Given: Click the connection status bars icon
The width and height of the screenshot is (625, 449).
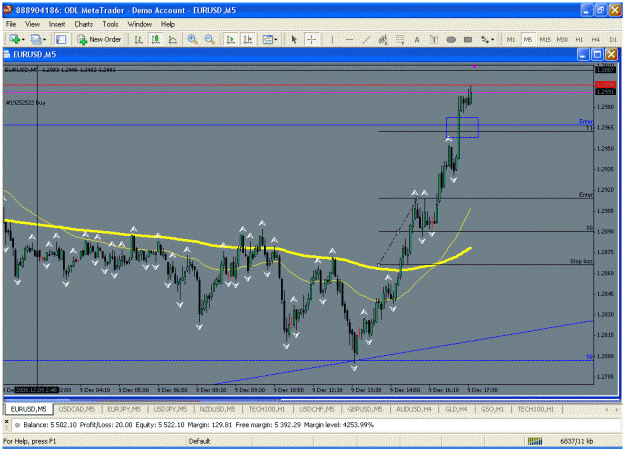Looking at the screenshot, I should [535, 441].
